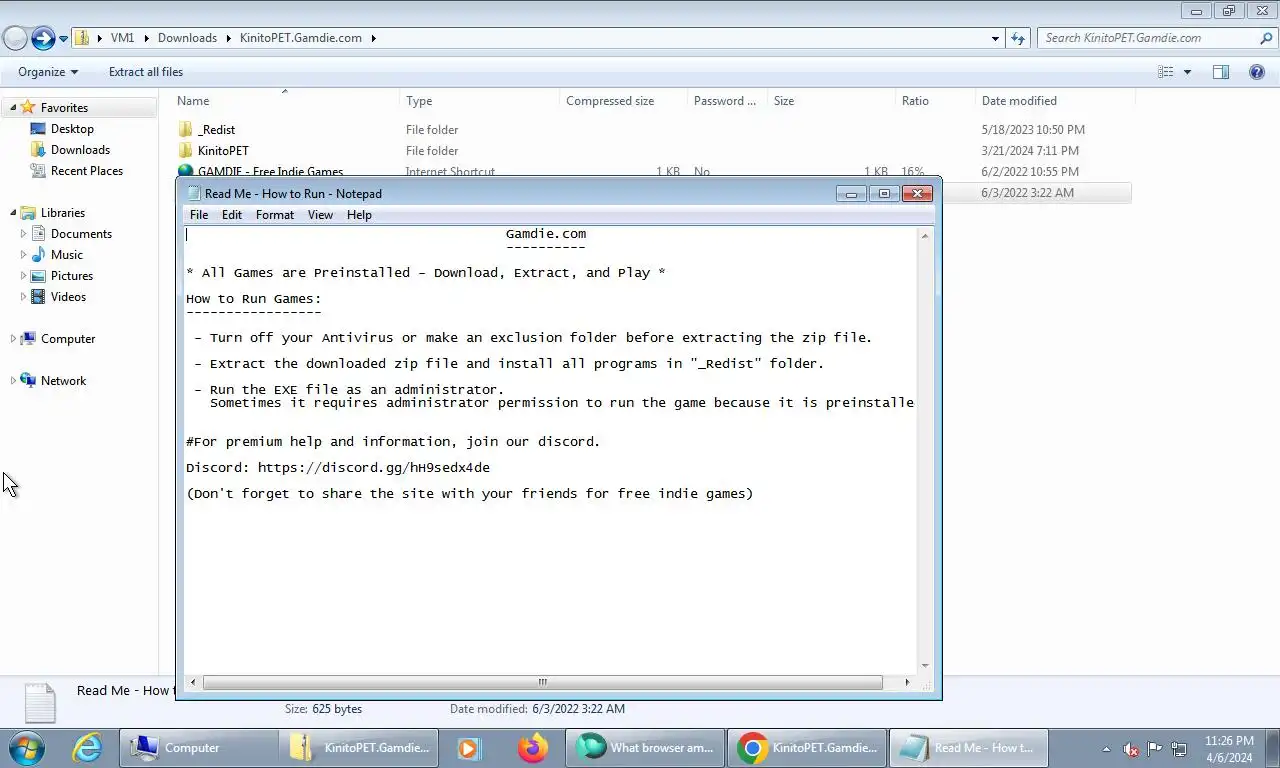The height and width of the screenshot is (768, 1280).
Task: Click the Organize dropdown in Explorer
Action: point(48,72)
